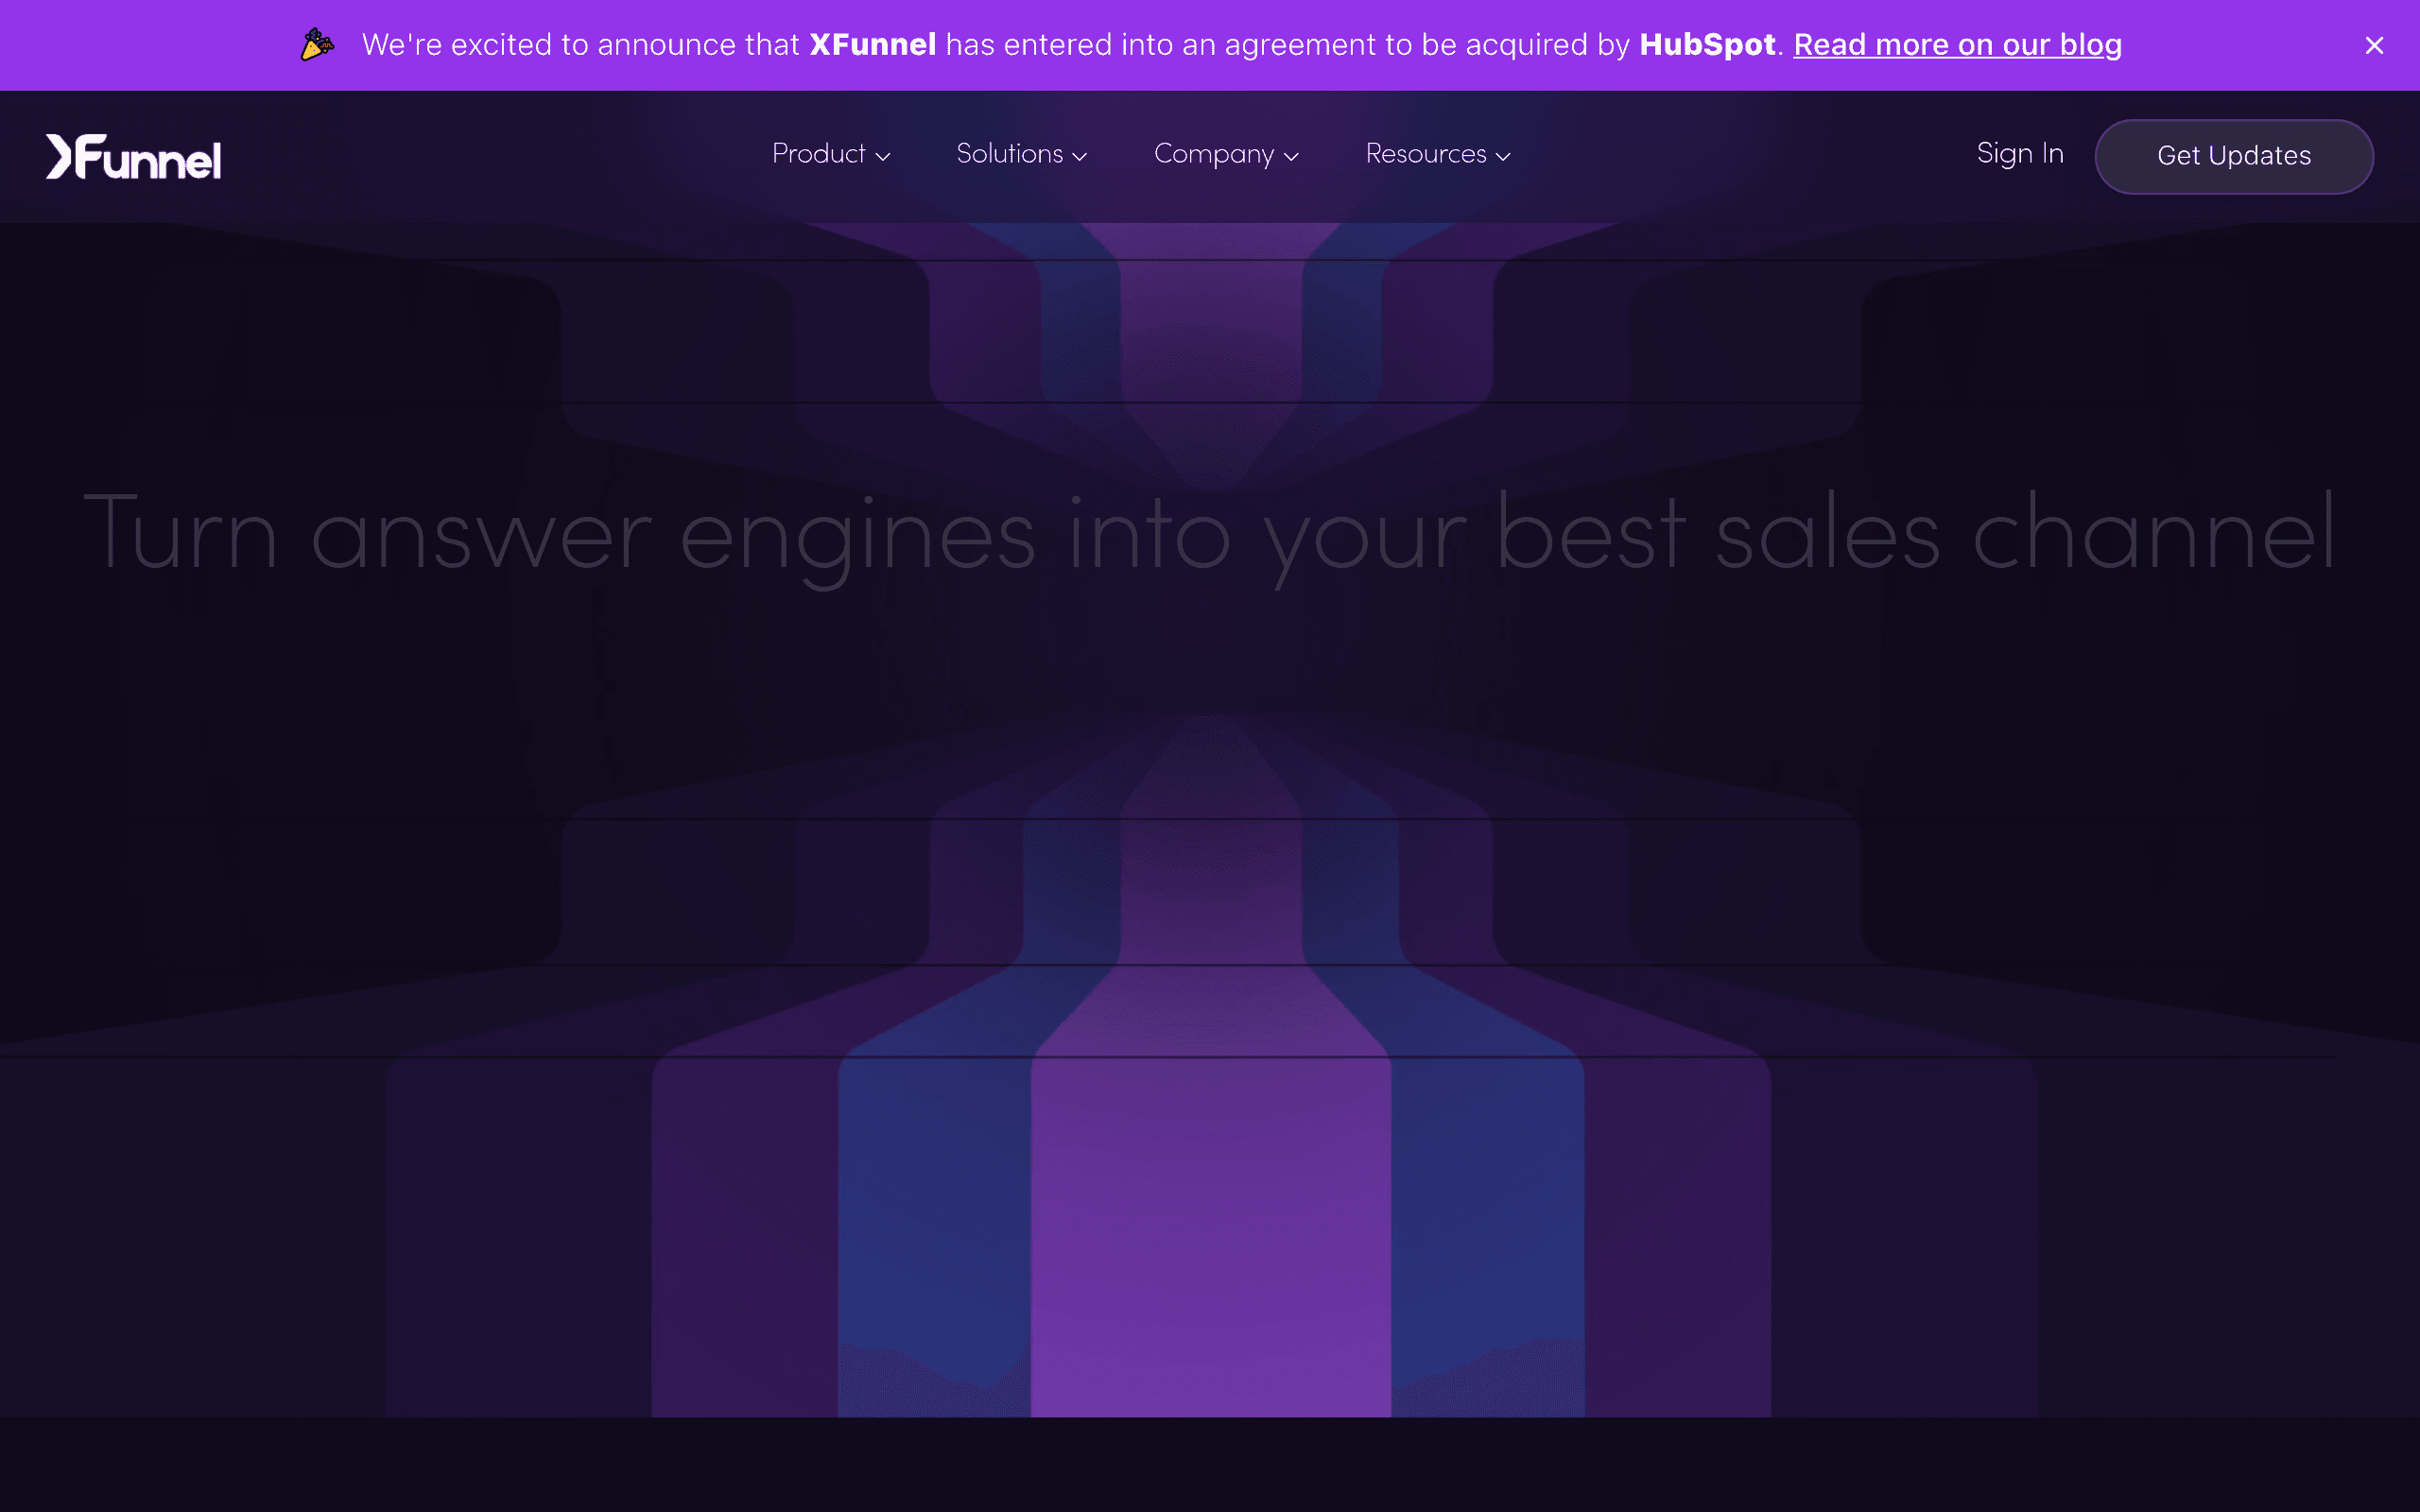Follow the Read more on our blog link

(x=1957, y=45)
